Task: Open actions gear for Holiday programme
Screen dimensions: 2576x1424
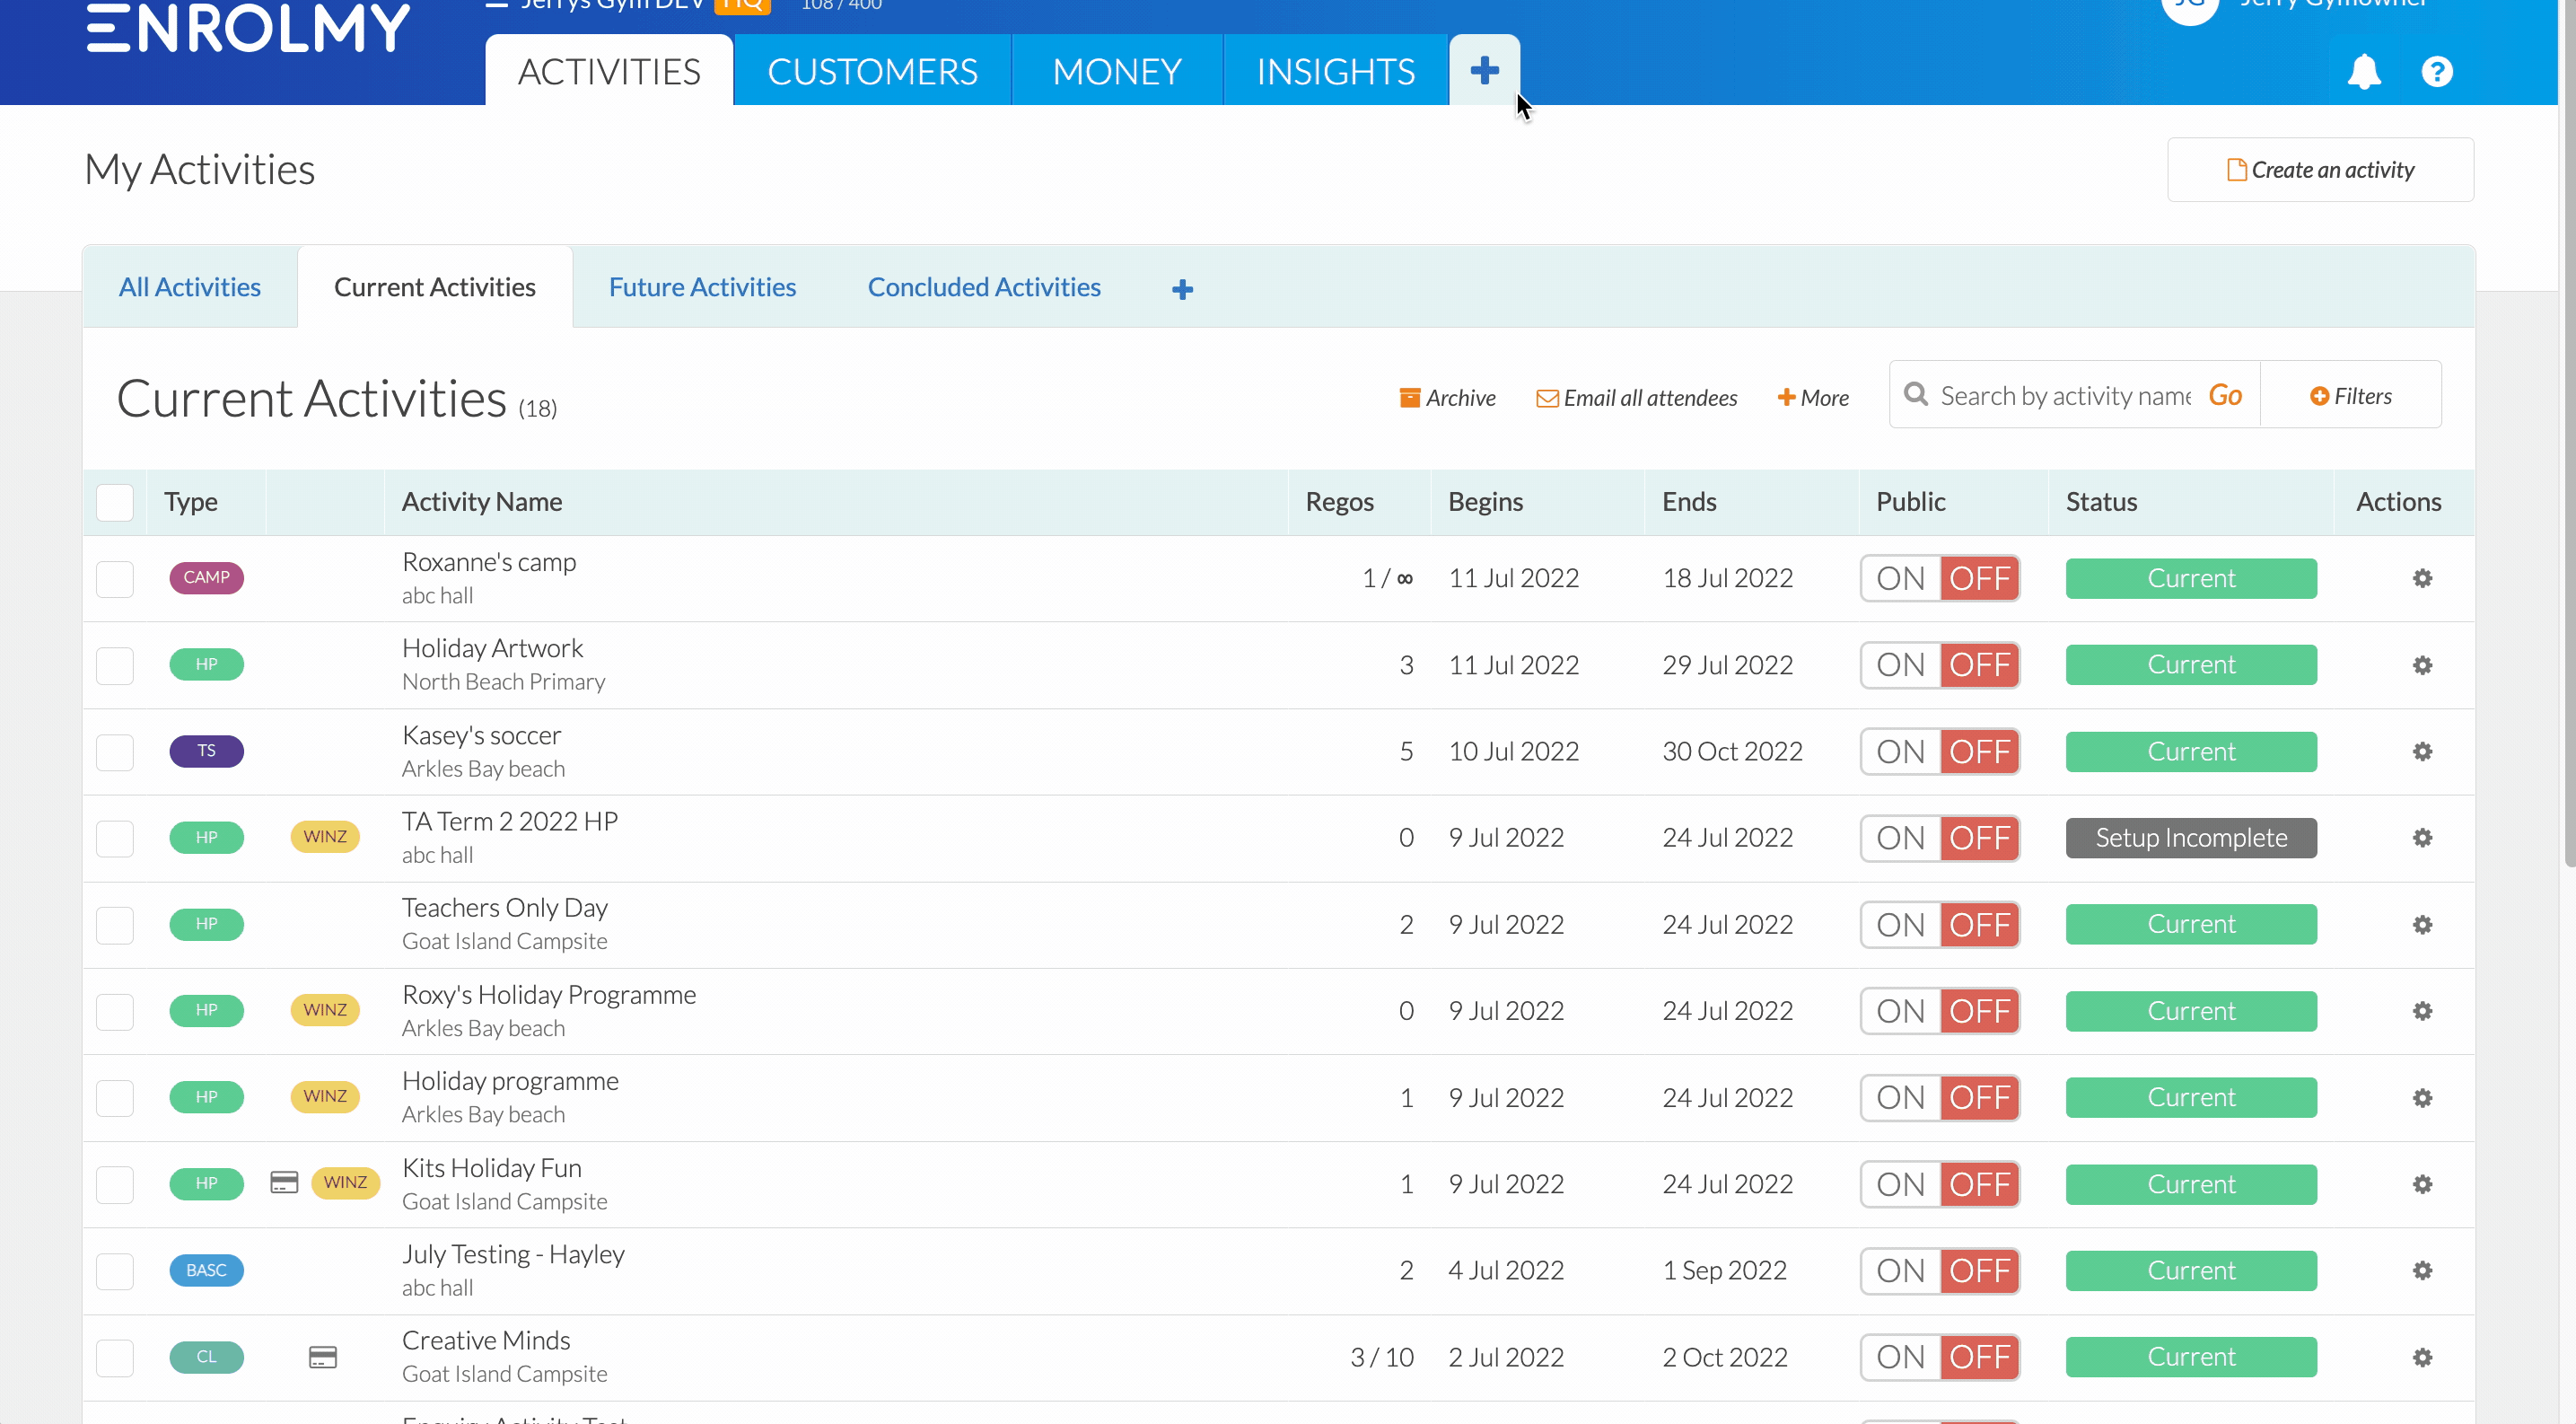Action: click(x=2422, y=1098)
